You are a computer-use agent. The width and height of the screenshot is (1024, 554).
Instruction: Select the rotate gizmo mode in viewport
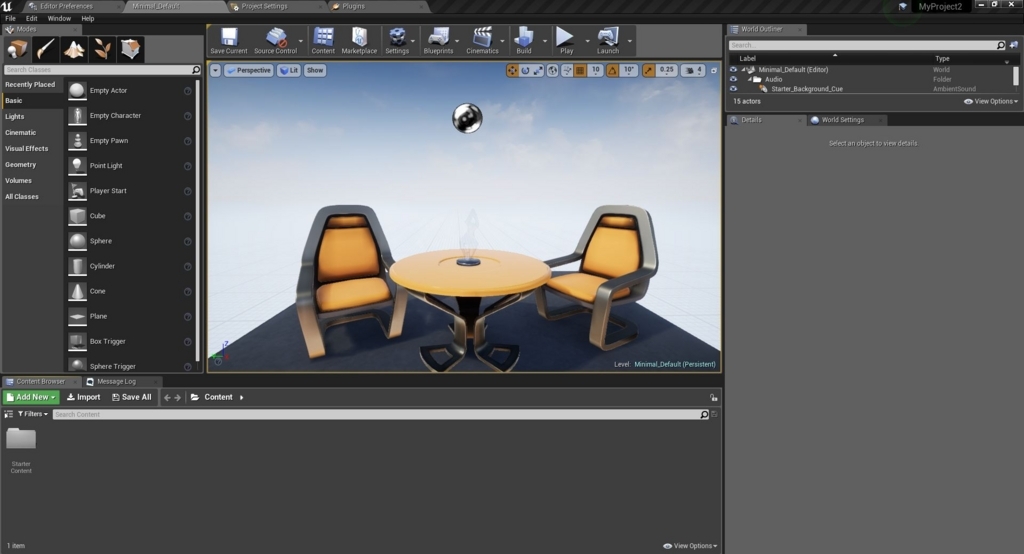[x=525, y=70]
